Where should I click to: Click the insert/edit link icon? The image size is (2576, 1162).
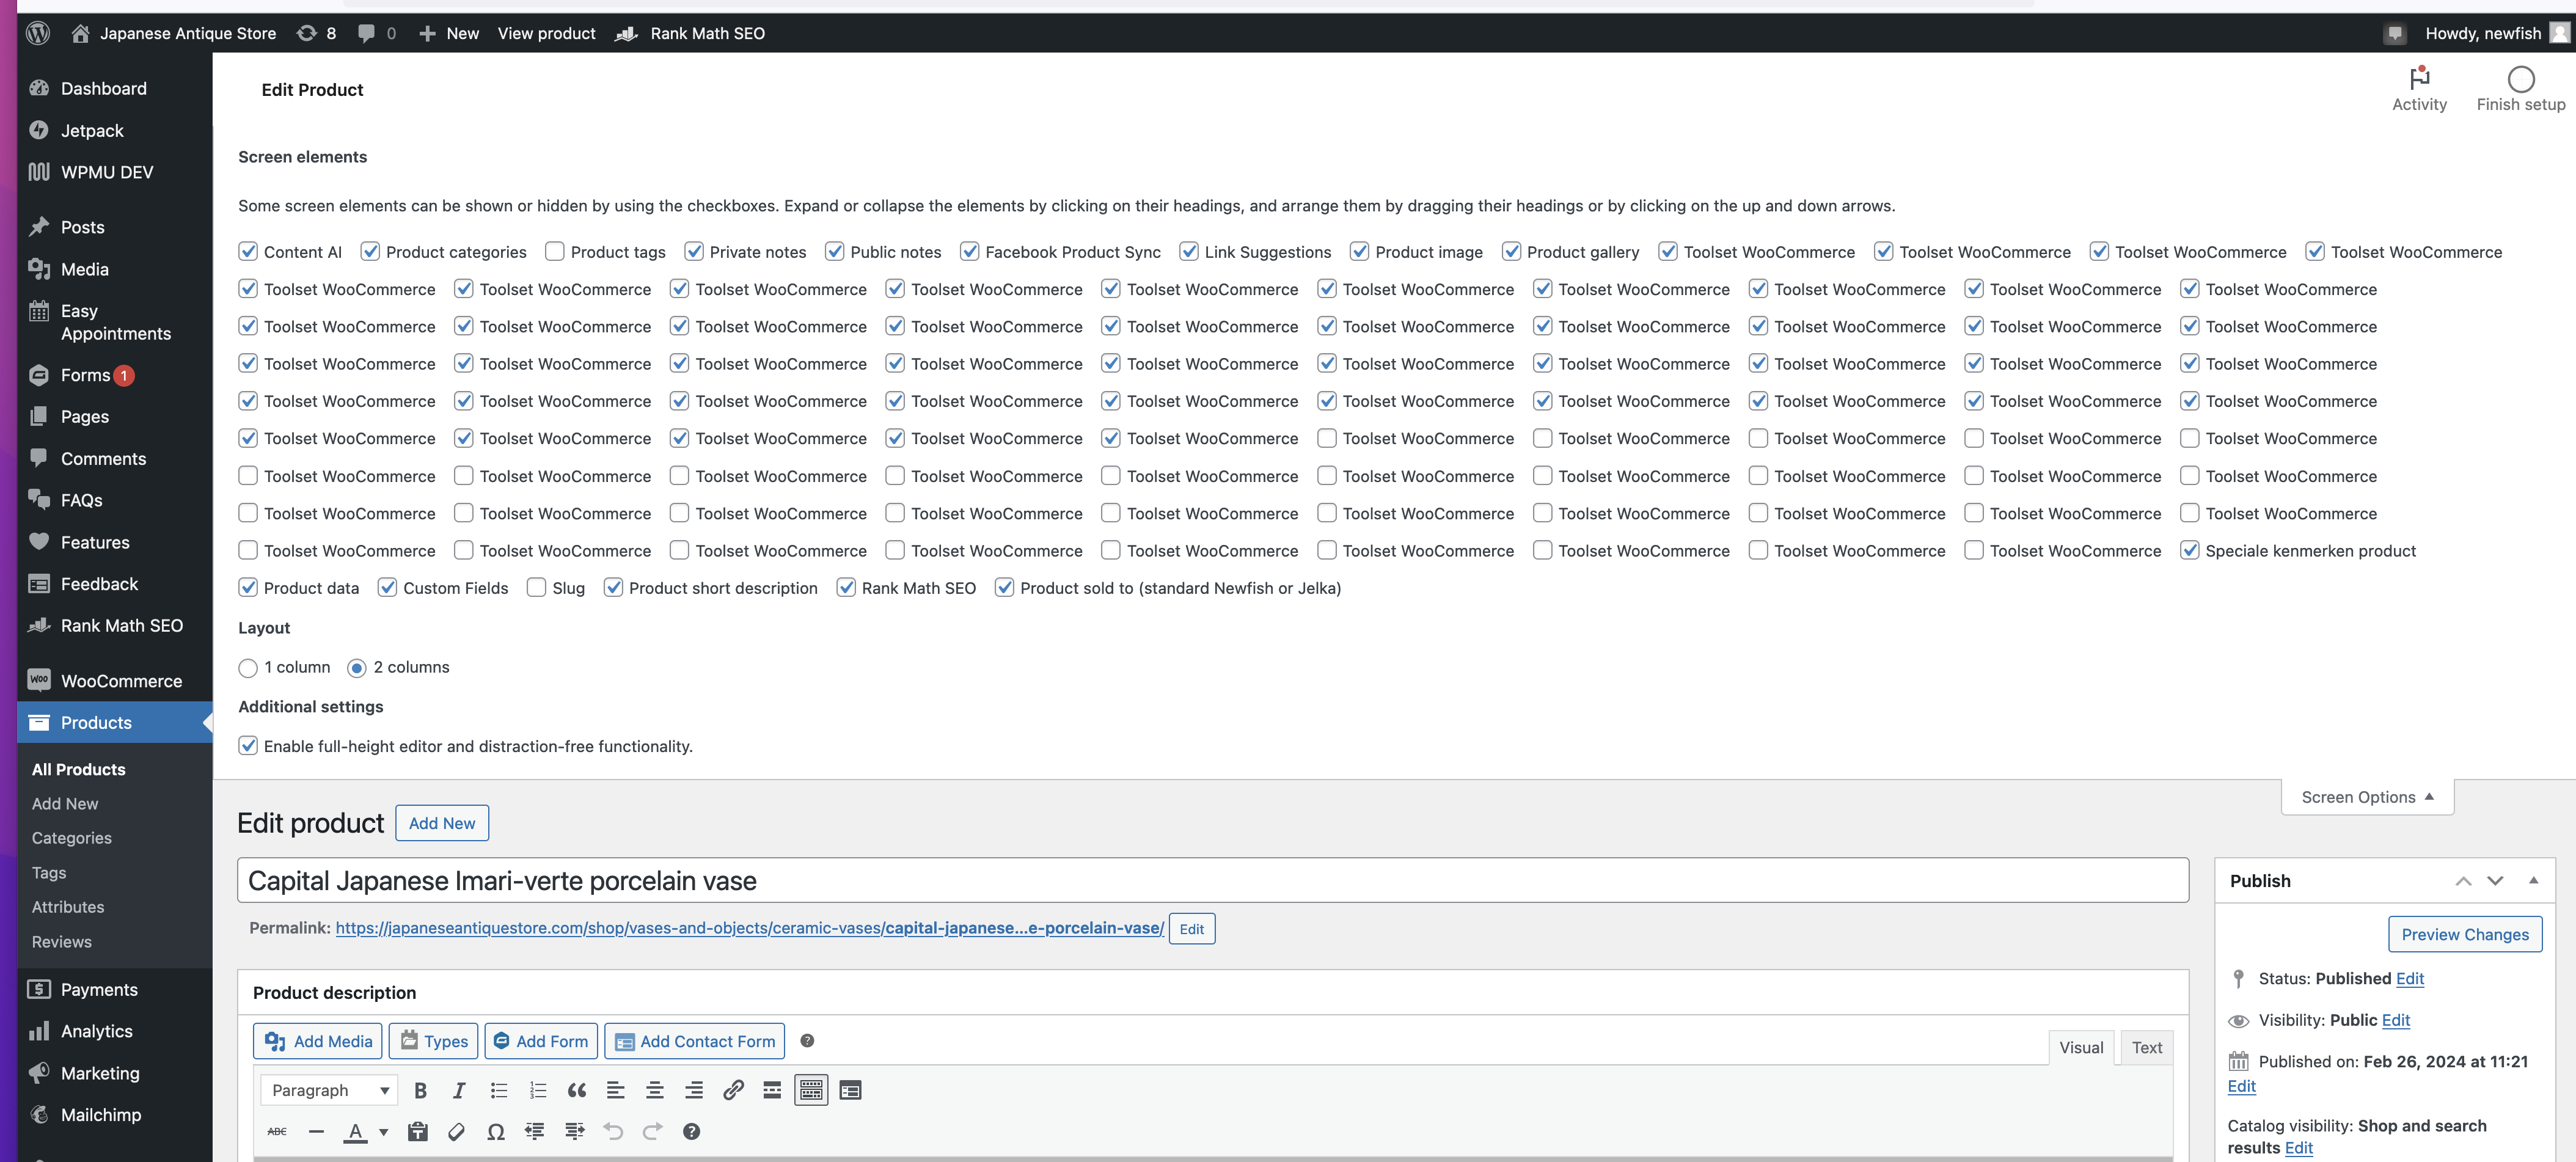[x=733, y=1090]
